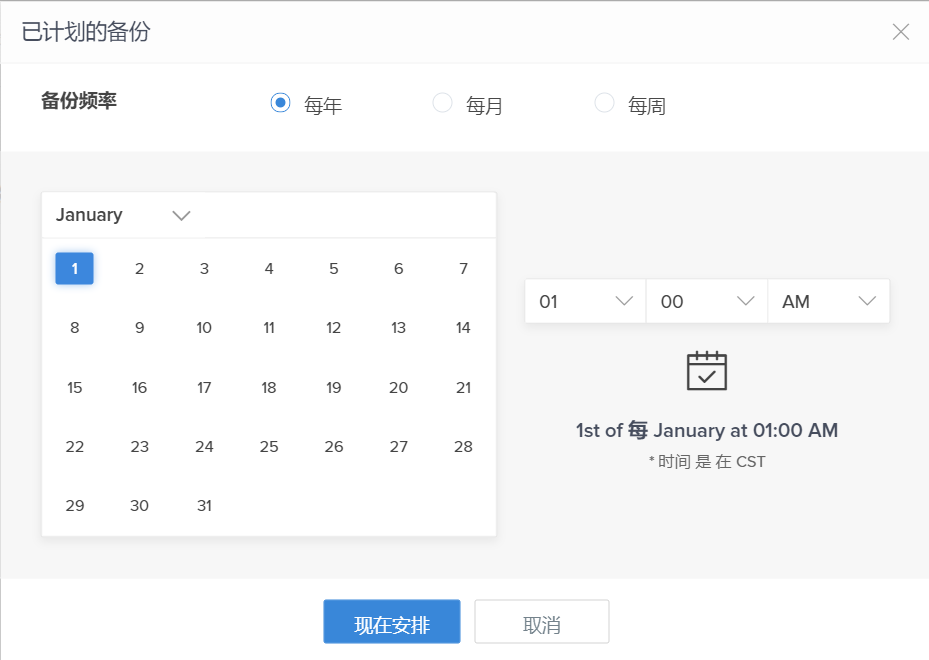This screenshot has height=660, width=929.
Task: Click day 20 in the calendar
Action: (398, 388)
